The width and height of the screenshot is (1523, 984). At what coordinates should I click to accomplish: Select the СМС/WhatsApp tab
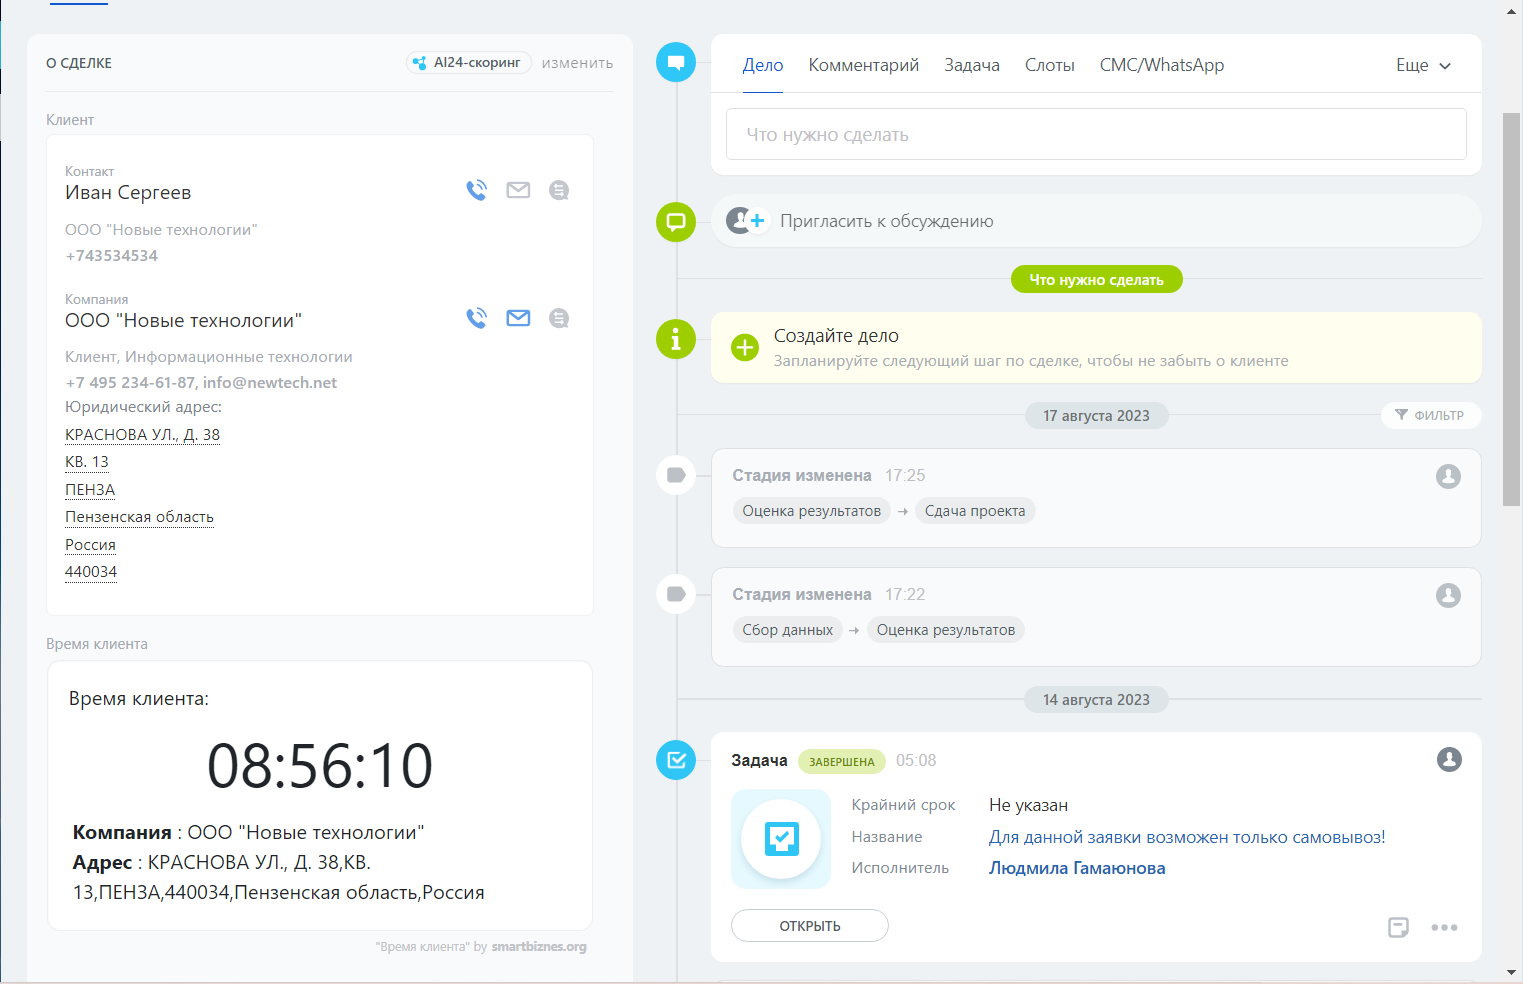pyautogui.click(x=1161, y=65)
